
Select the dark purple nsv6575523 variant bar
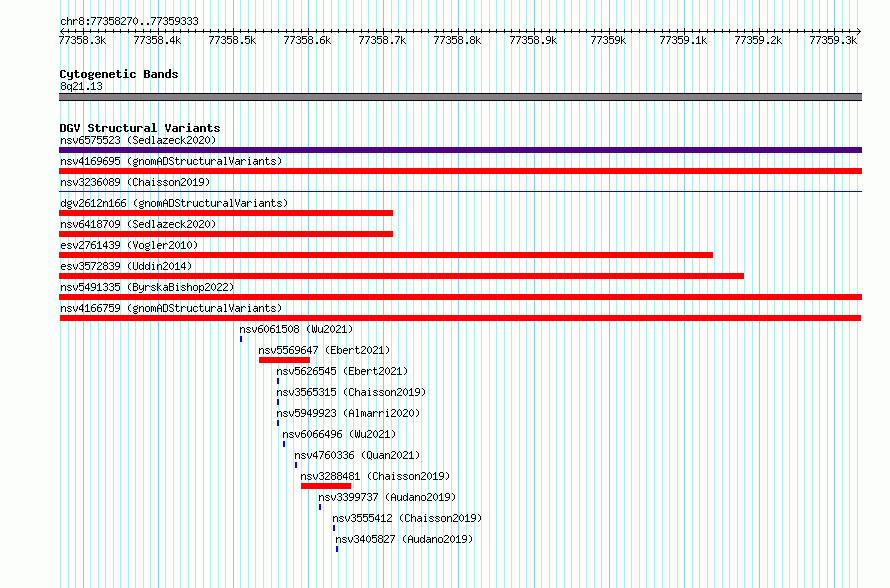460,150
